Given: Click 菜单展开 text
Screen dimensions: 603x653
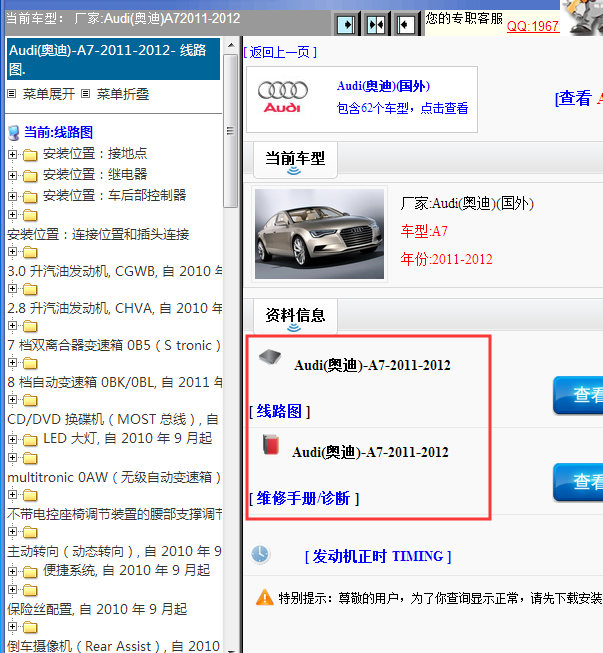Looking at the screenshot, I should [x=48, y=94].
